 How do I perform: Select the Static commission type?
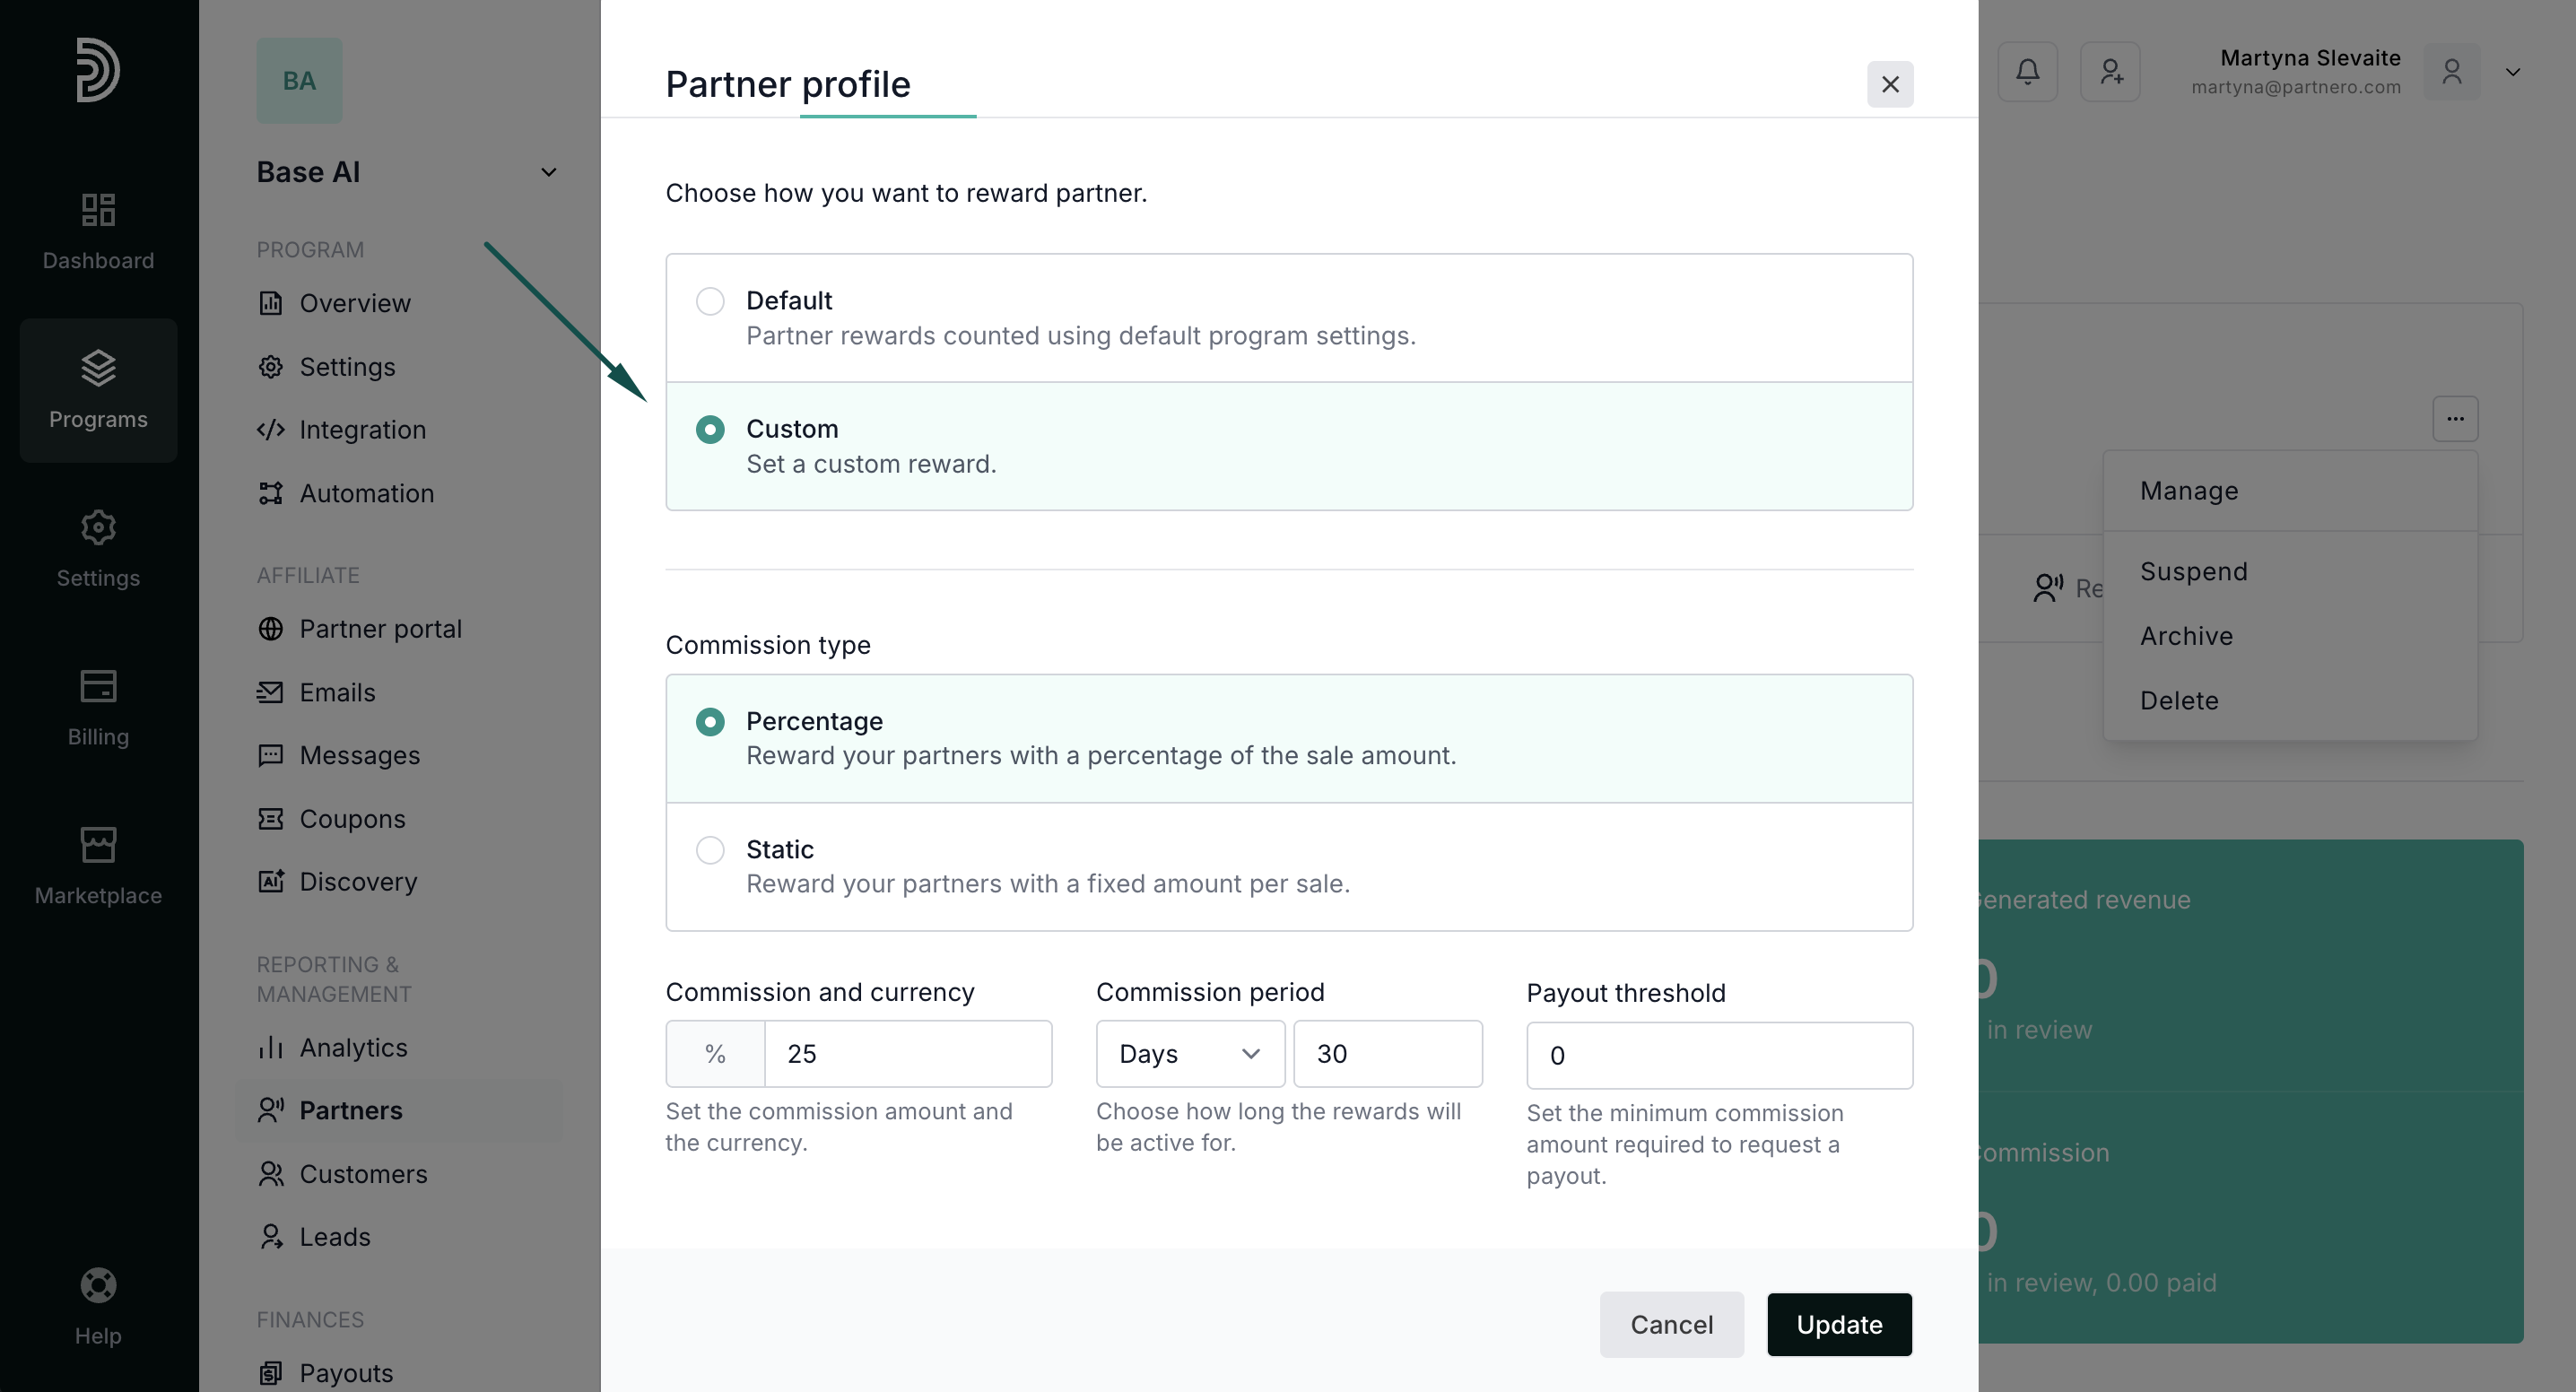(x=710, y=850)
